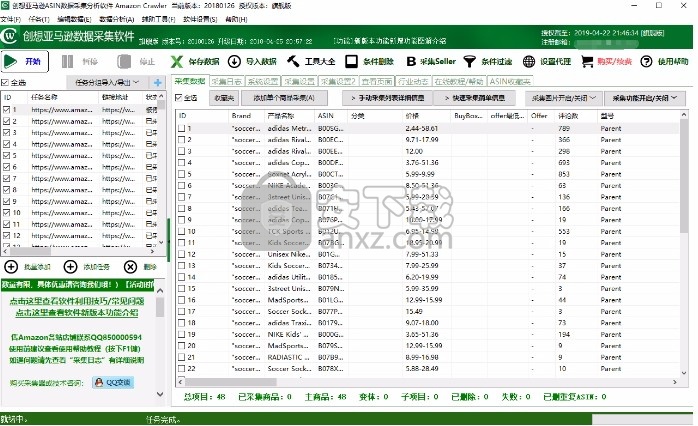Click the 使用帮助 question mark icon
Screen dimensions: 698x426
click(646, 61)
